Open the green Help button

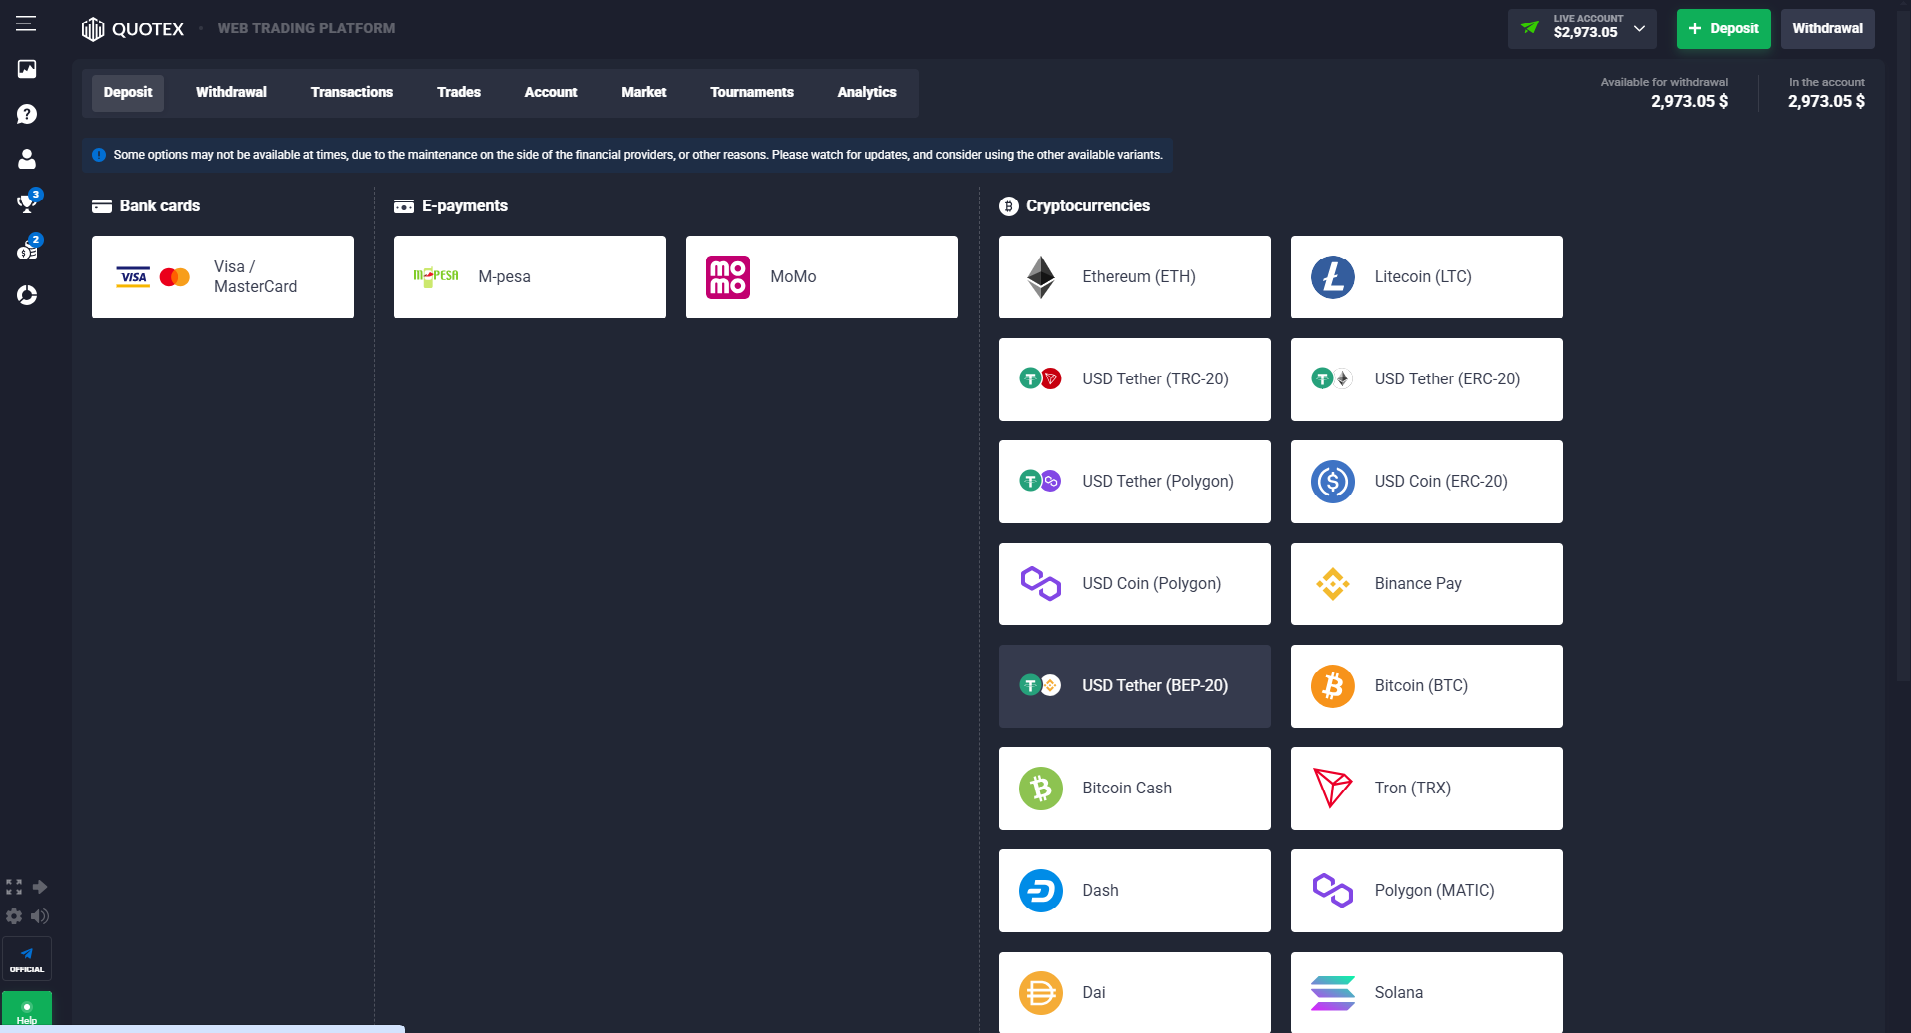point(27,1010)
